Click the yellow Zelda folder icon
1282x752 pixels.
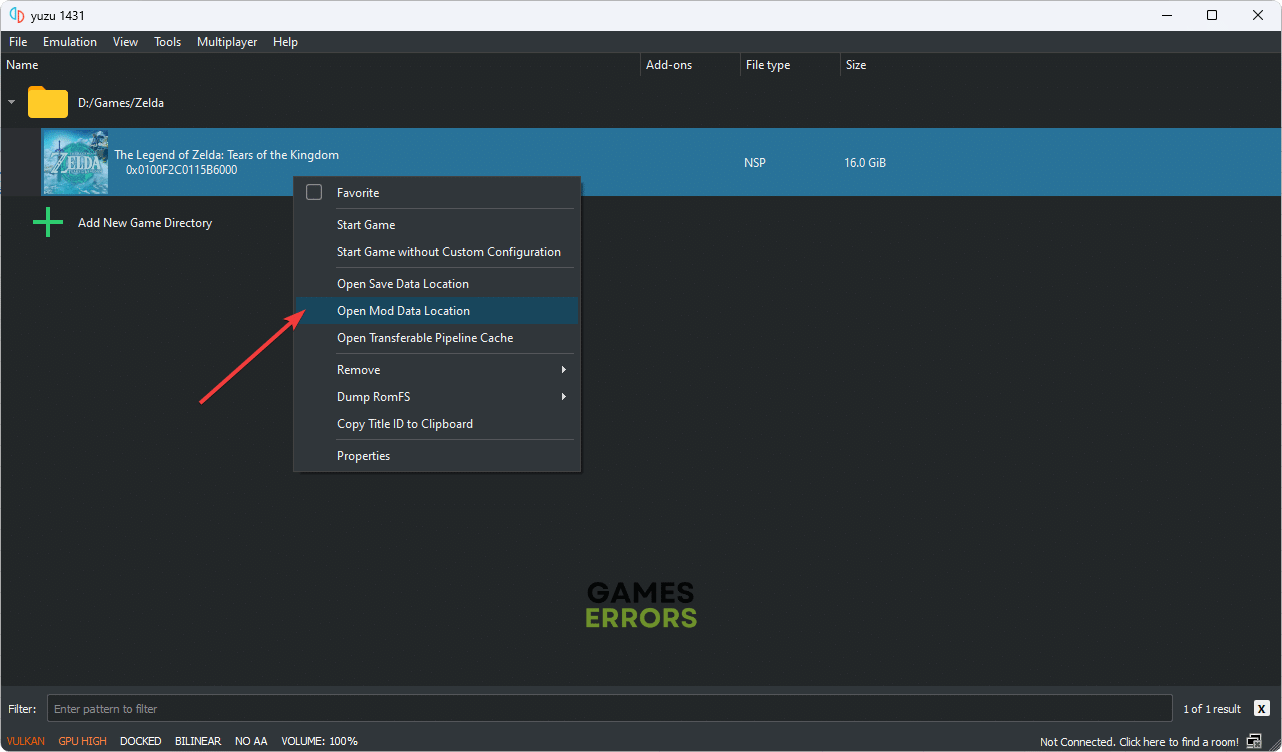[x=47, y=103]
